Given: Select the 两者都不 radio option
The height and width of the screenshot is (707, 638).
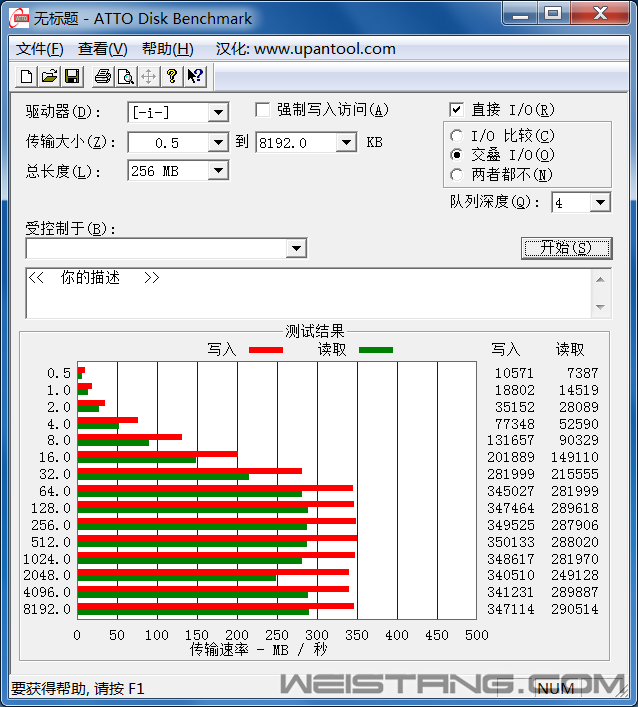Looking at the screenshot, I should click(456, 174).
